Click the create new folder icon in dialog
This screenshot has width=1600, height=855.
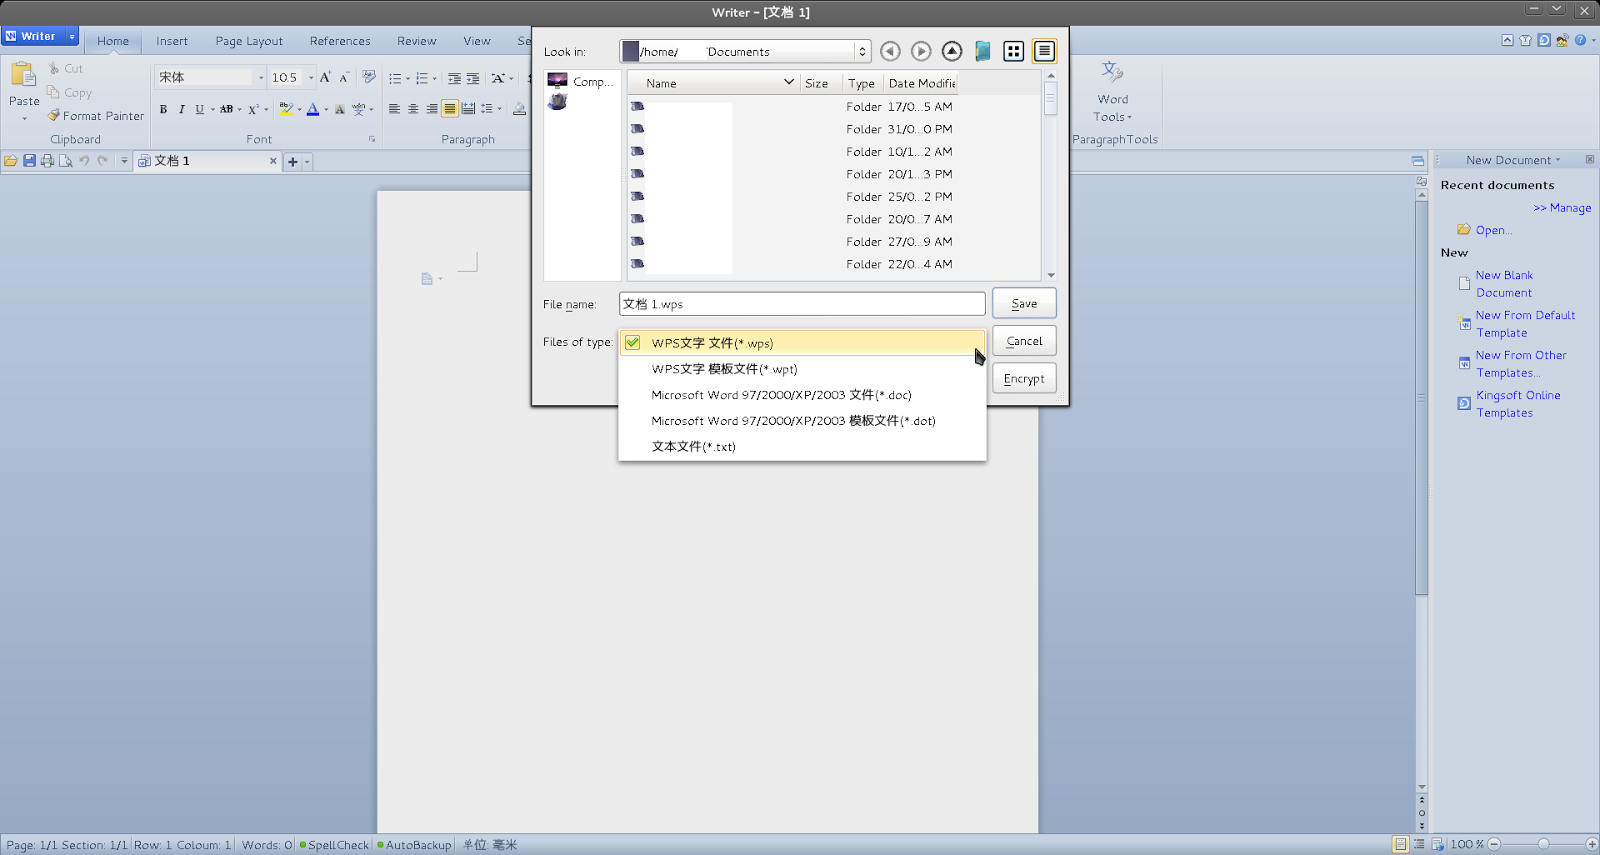983,51
